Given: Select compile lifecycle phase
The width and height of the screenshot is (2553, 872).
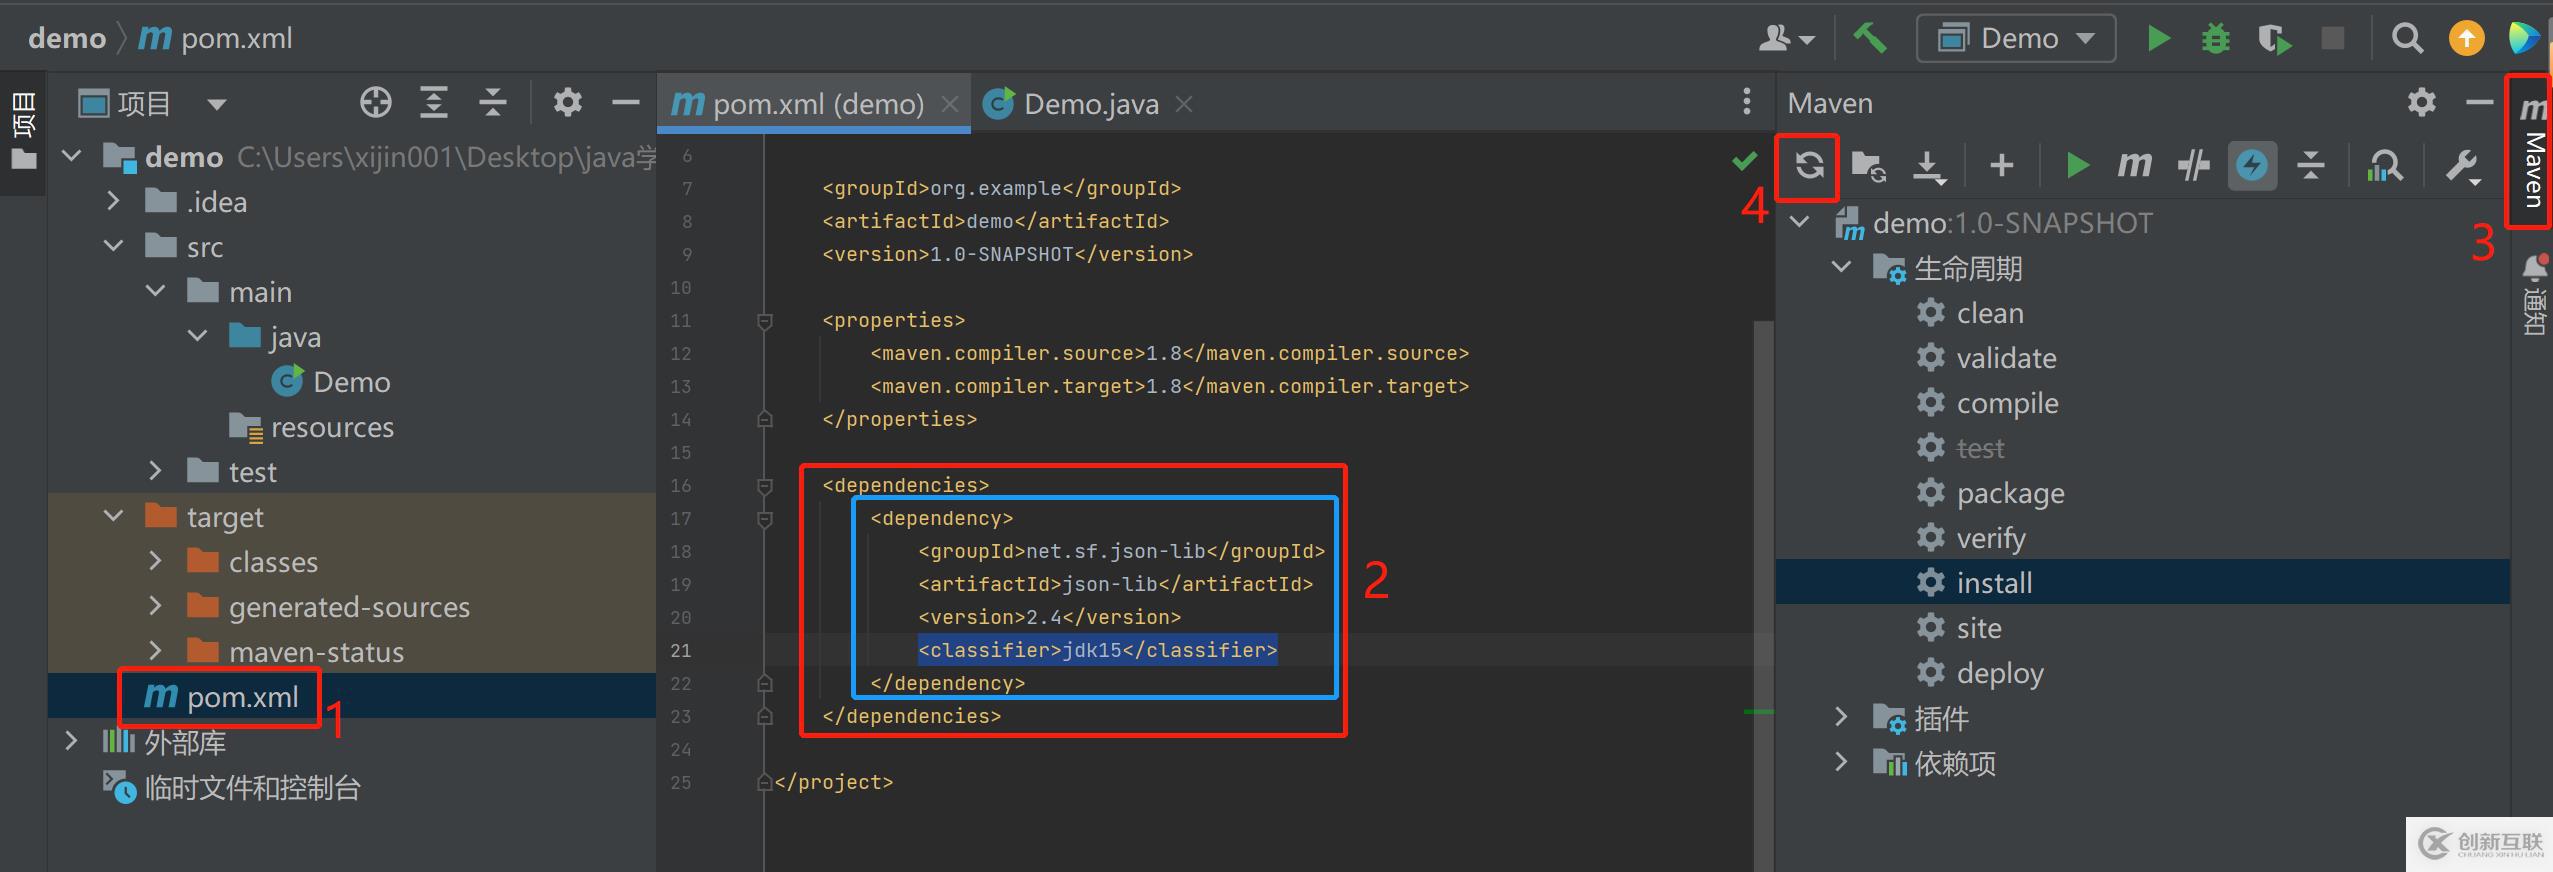Looking at the screenshot, I should [1987, 403].
